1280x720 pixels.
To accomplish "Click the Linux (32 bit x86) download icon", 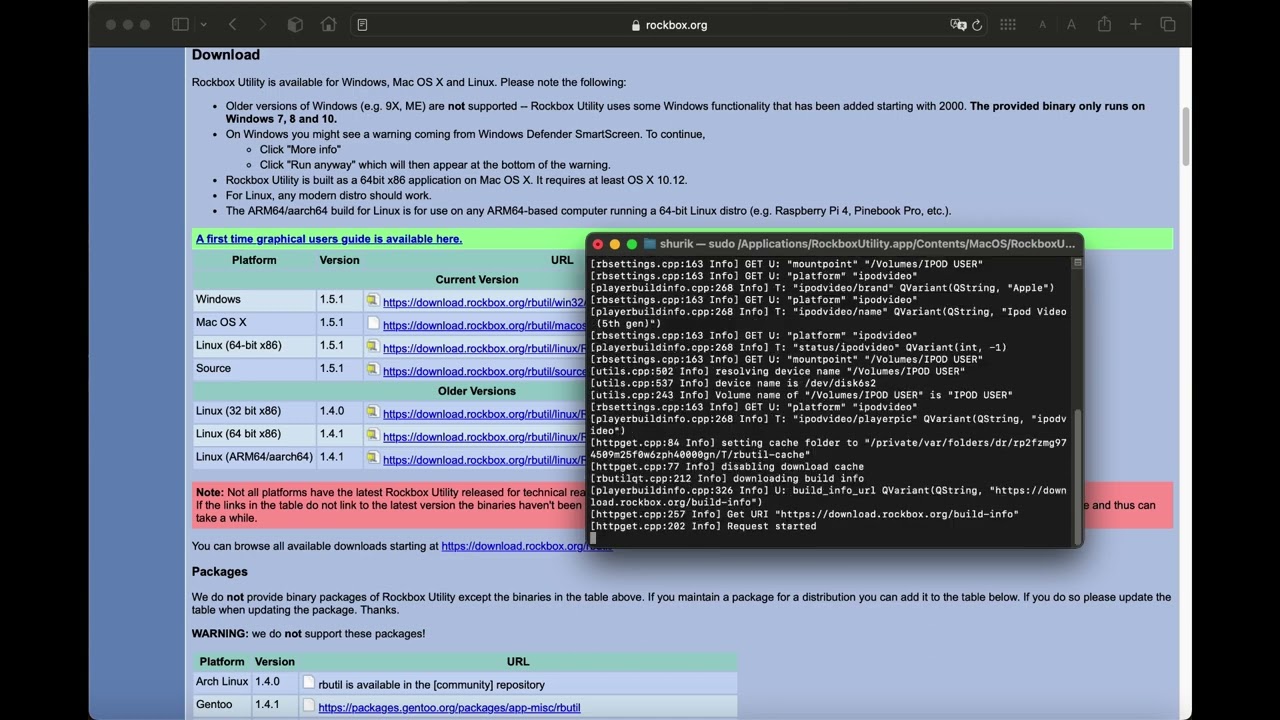I will tap(372, 412).
